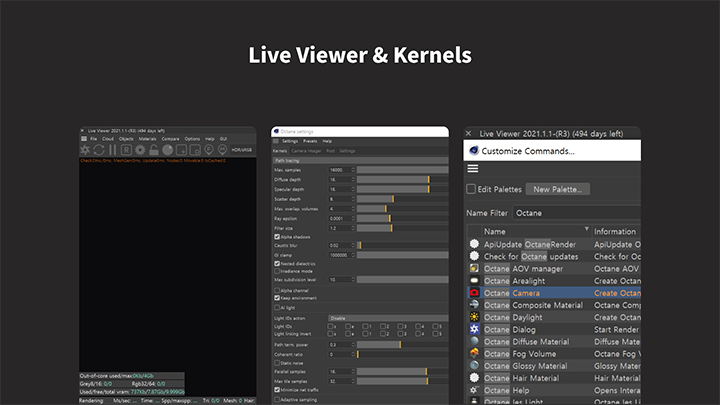The height and width of the screenshot is (405, 720).
Task: Adjust the Specular depth slider
Action: coord(403,189)
